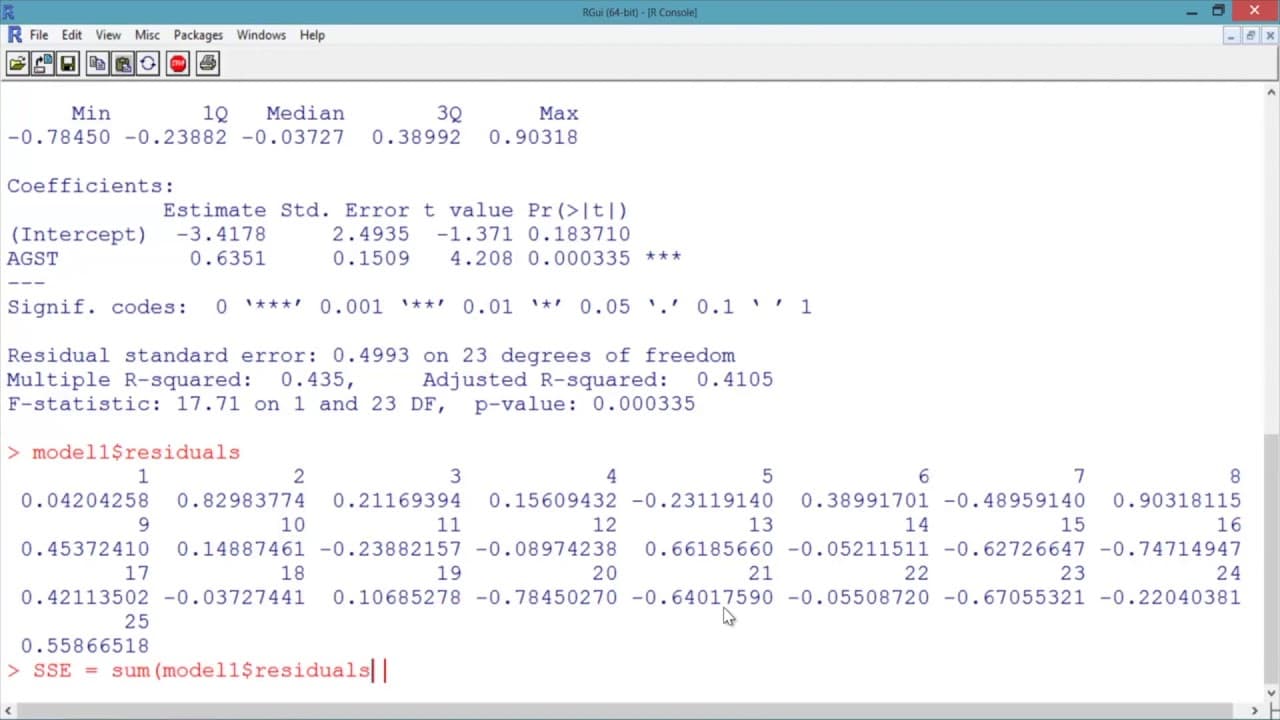Screen dimensions: 1280x720
Task: Click in the SSE = sum(model1$residuals command line
Action: click(196, 670)
